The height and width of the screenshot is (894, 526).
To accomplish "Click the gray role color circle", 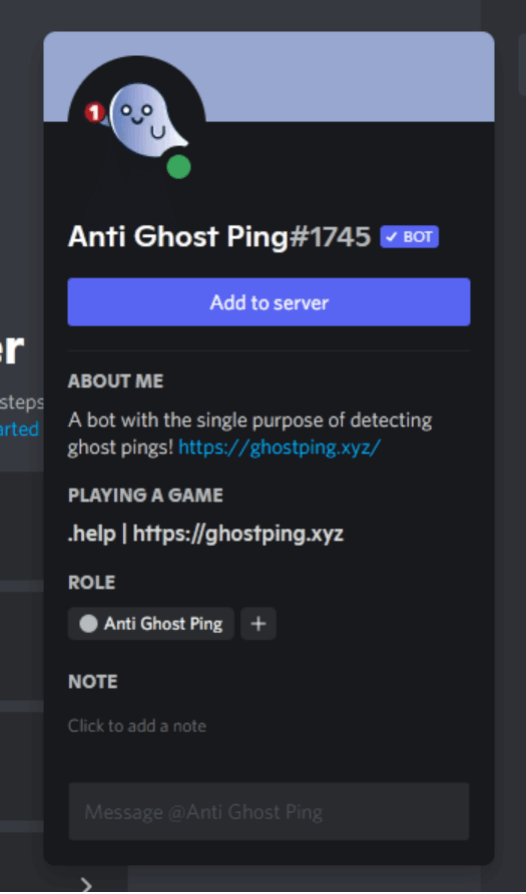I will [x=88, y=624].
